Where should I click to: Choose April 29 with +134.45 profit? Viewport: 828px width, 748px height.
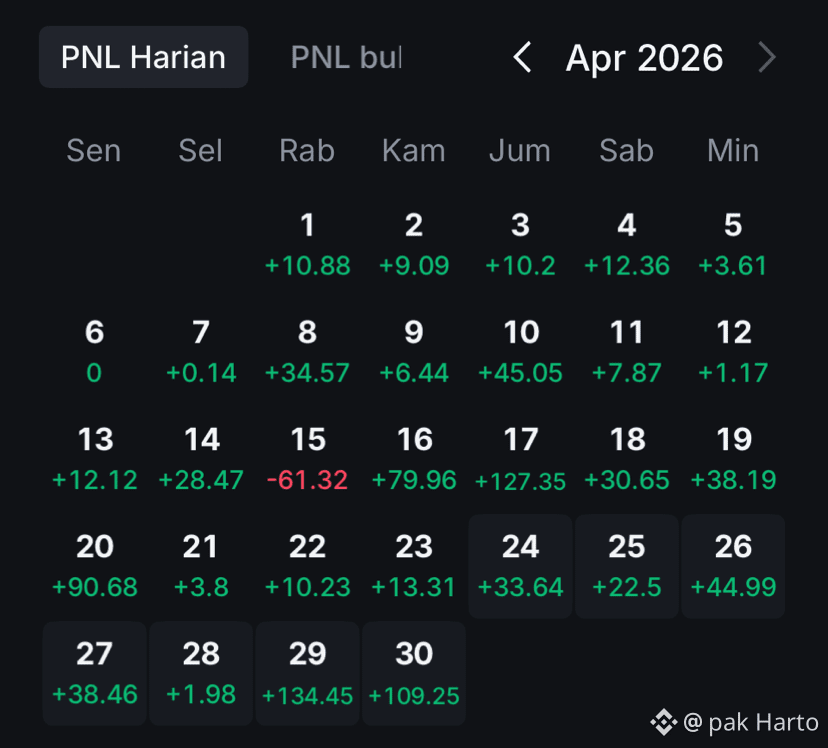(307, 674)
